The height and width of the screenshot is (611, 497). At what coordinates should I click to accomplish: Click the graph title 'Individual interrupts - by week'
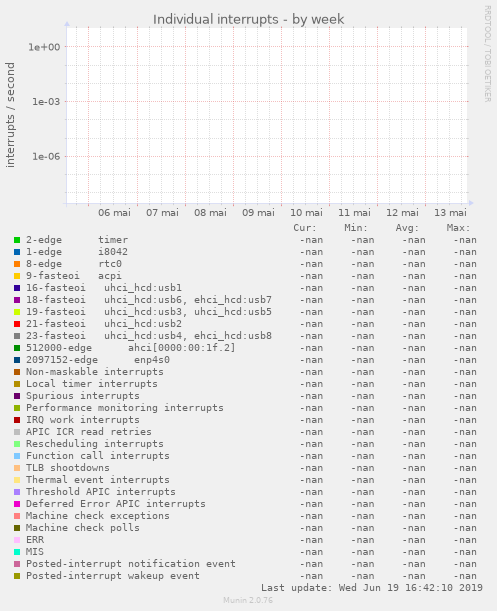(x=248, y=19)
